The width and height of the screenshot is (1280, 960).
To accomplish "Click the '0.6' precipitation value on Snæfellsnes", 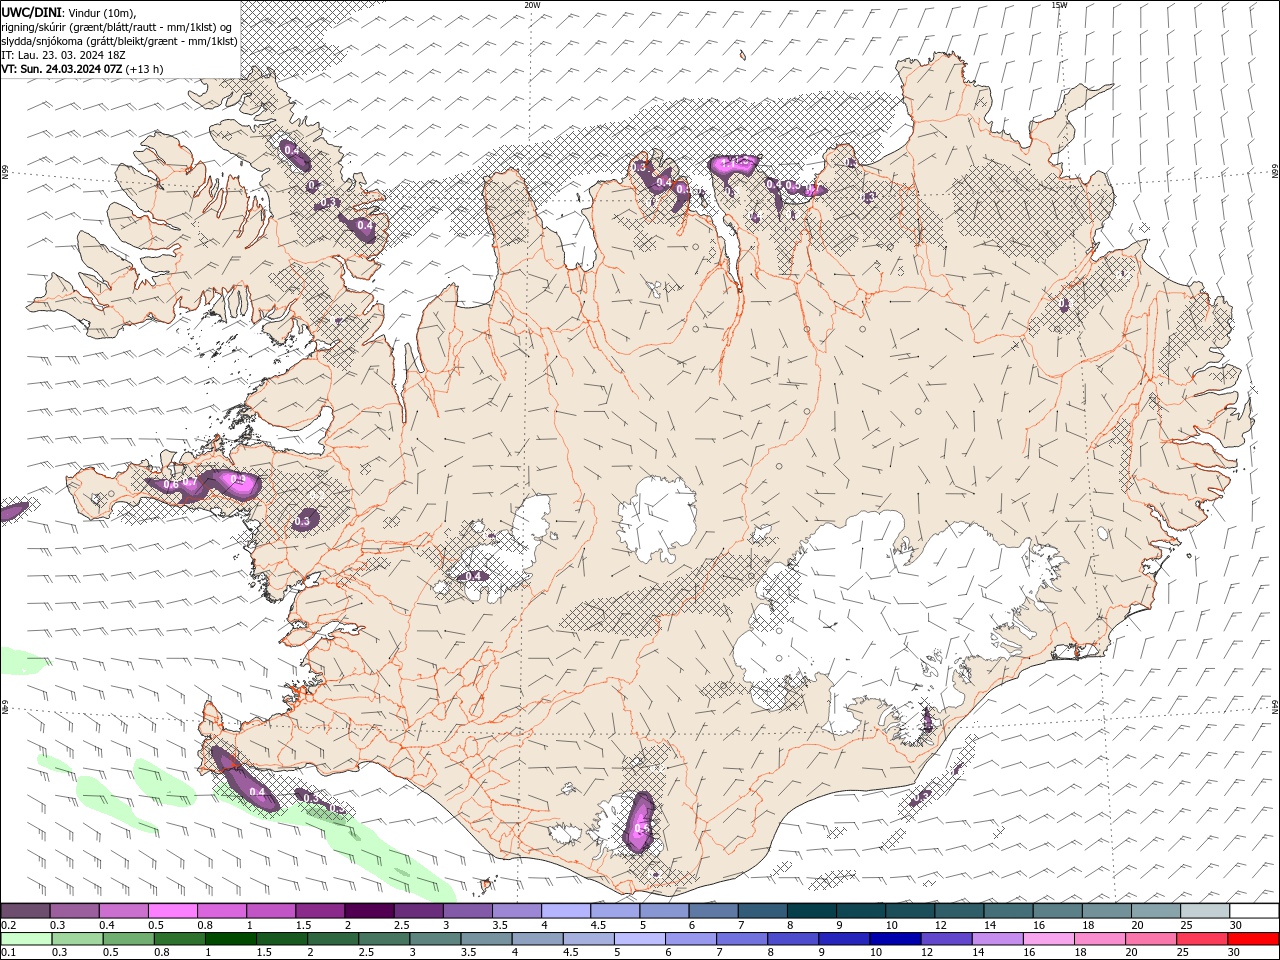I will 170,485.
